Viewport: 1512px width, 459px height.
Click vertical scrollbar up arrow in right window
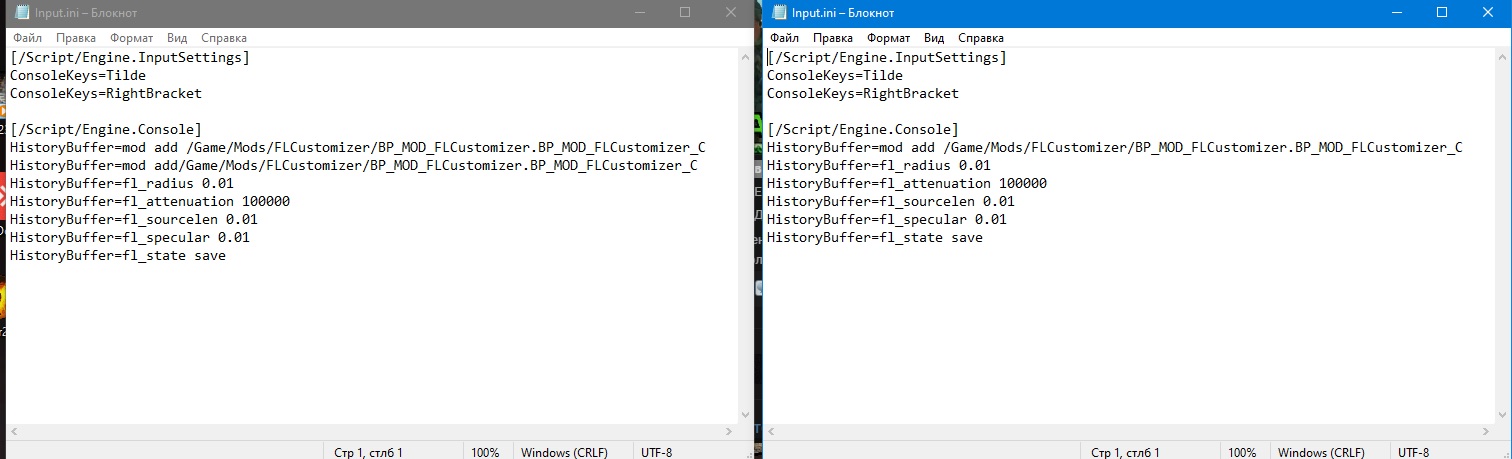click(1502, 57)
